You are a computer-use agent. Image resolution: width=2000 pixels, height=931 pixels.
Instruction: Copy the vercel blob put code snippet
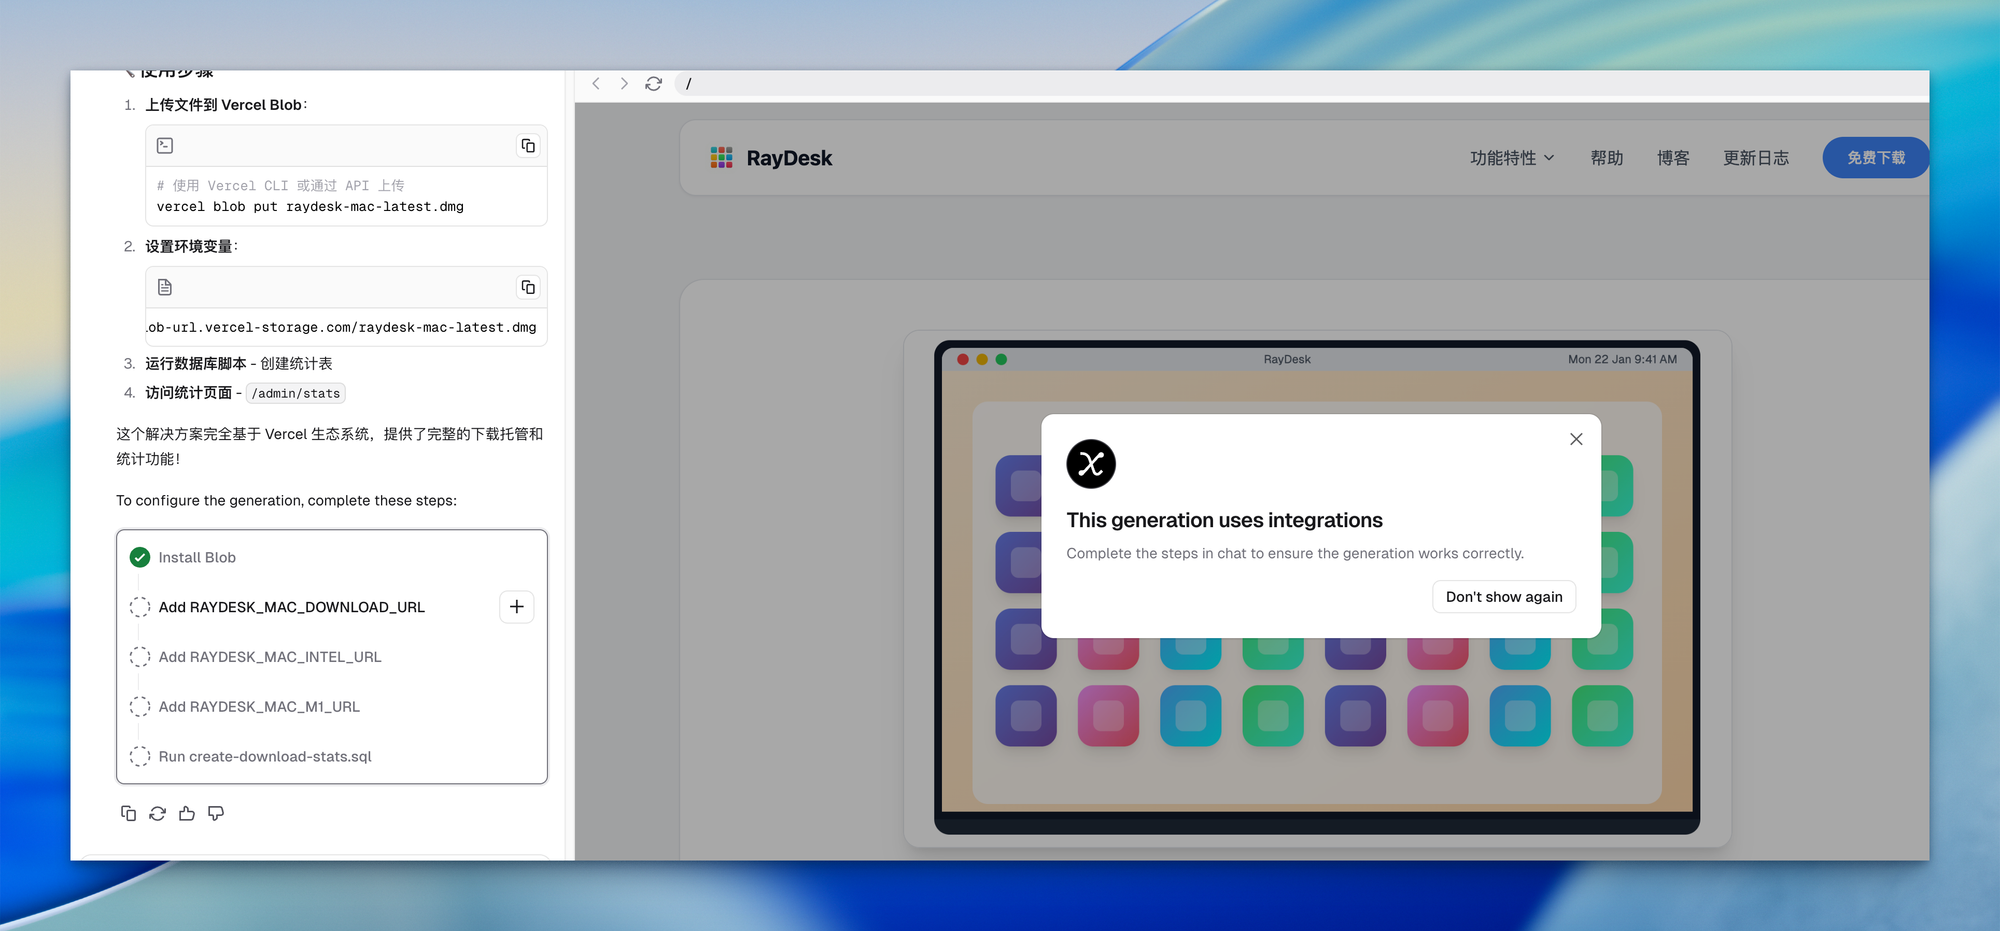click(528, 146)
